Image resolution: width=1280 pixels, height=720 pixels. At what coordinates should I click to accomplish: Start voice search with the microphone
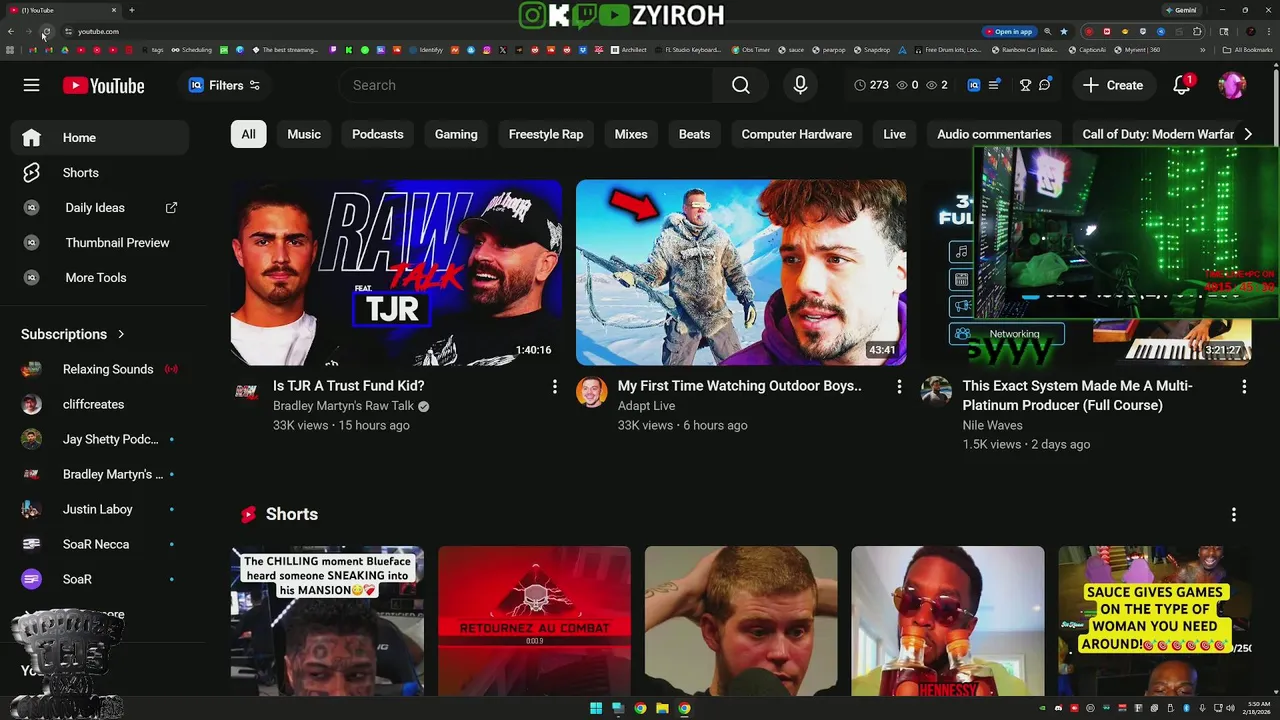800,85
